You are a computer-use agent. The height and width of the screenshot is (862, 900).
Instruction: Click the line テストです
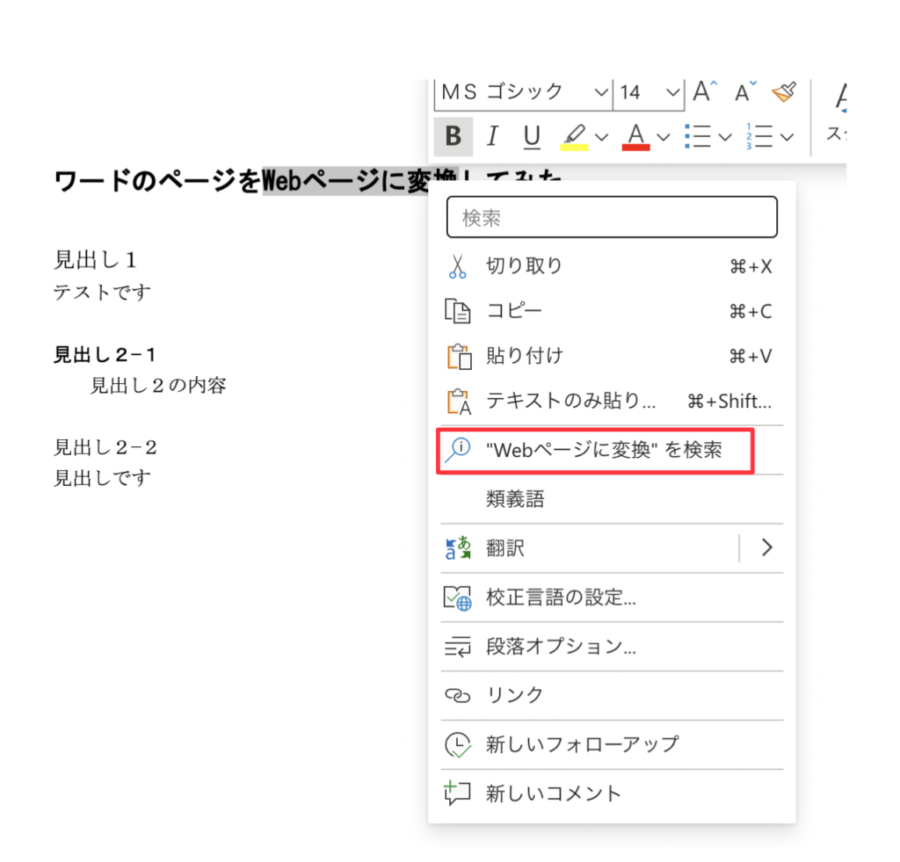point(102,292)
